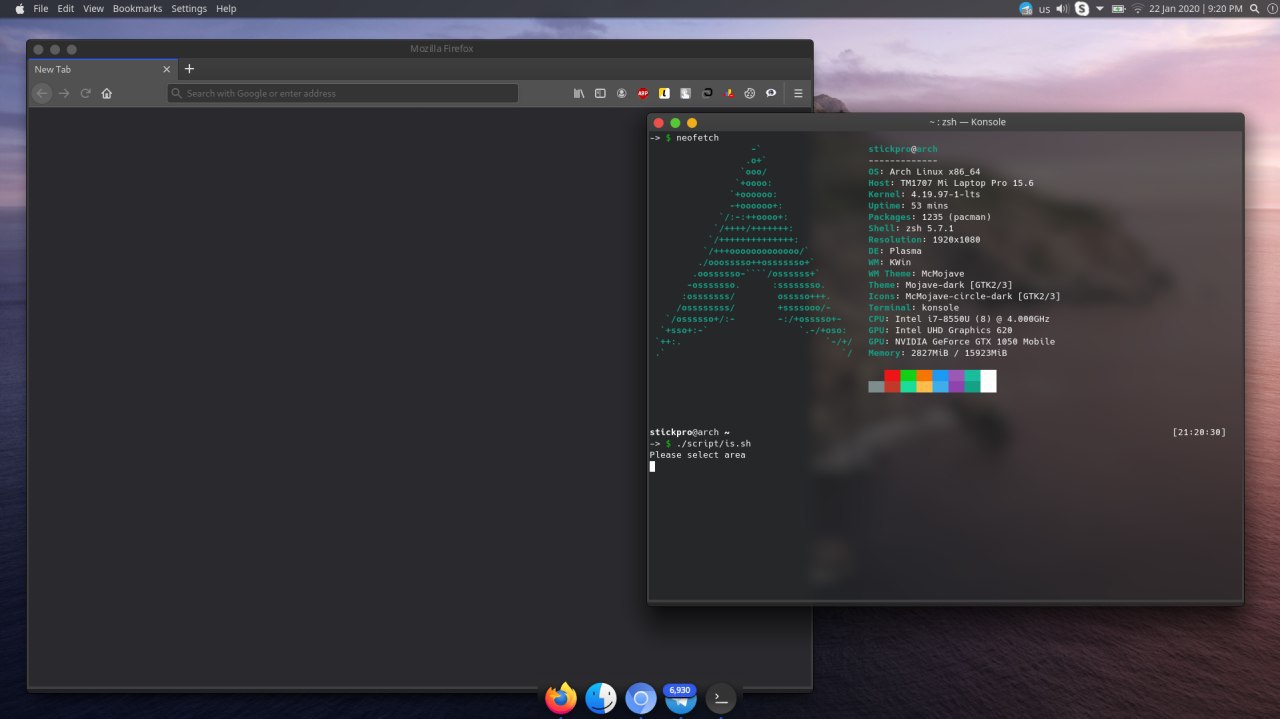Click the black square extension icon
Viewport: 1280px width, 719px height.
pos(707,93)
